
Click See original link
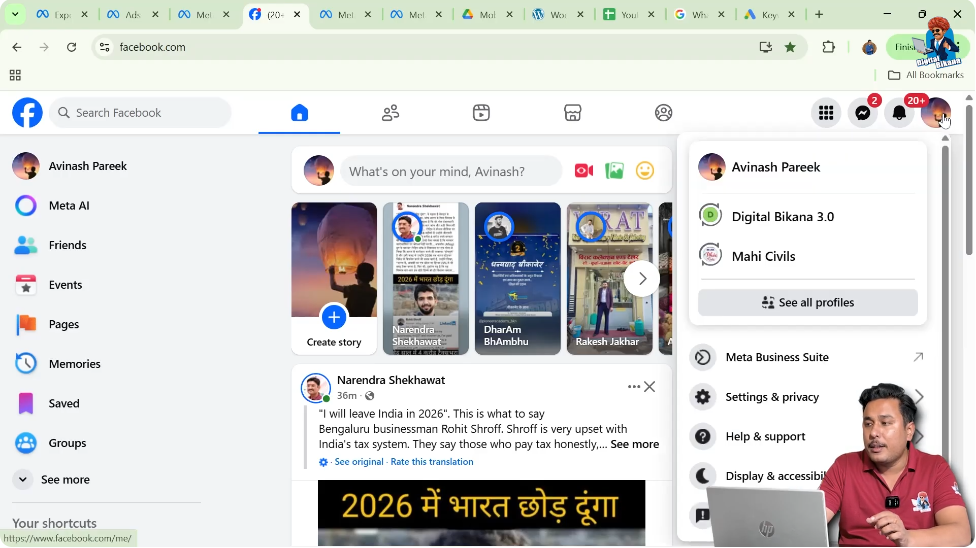(x=359, y=461)
